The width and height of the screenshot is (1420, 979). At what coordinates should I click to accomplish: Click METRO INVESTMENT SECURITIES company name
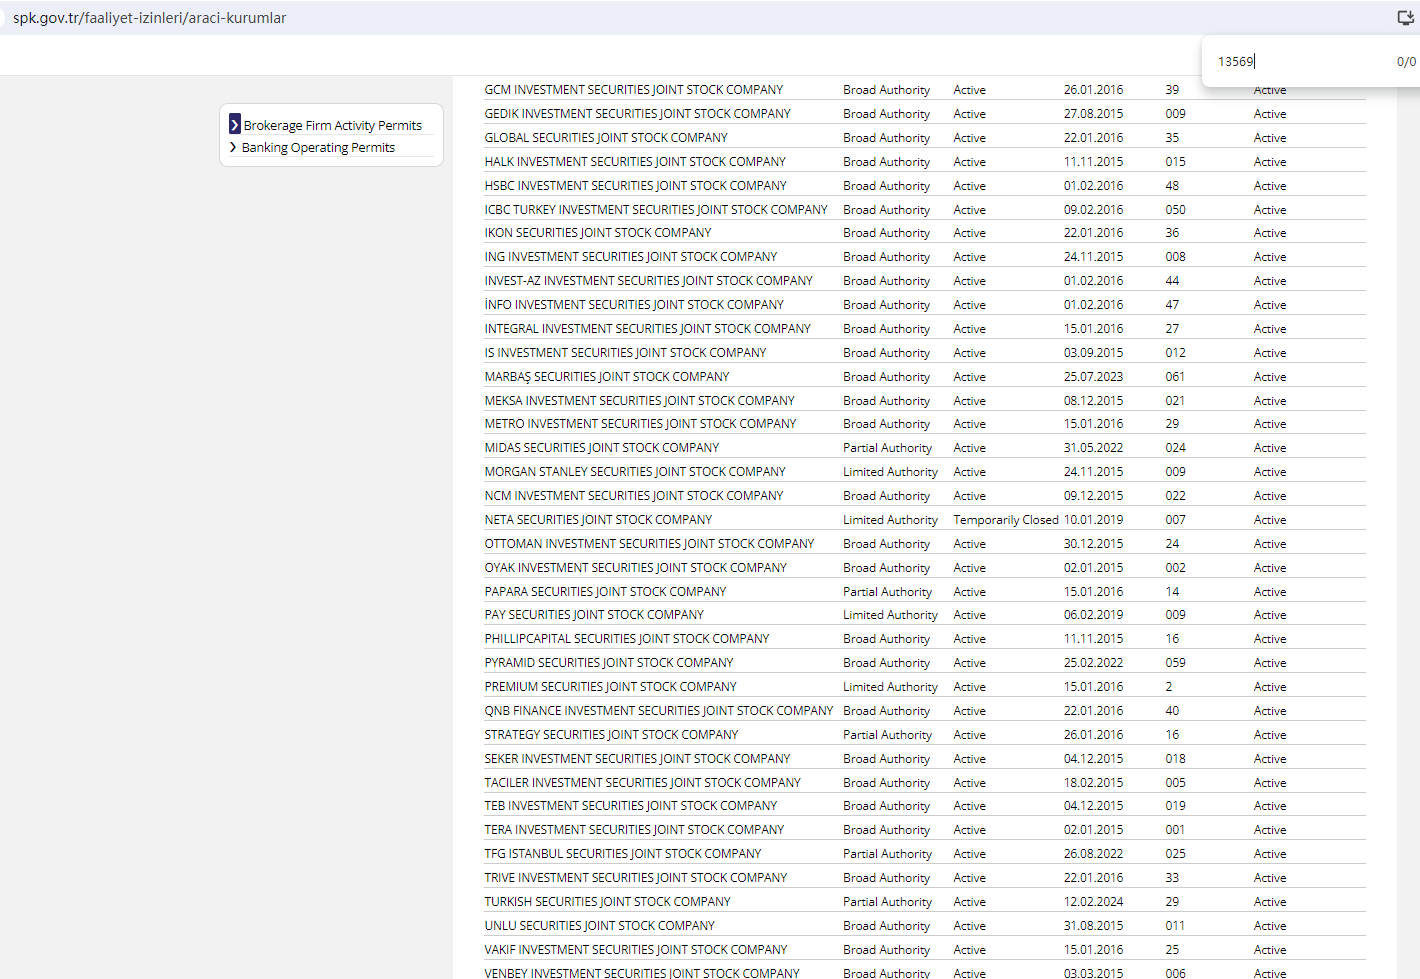(x=641, y=424)
